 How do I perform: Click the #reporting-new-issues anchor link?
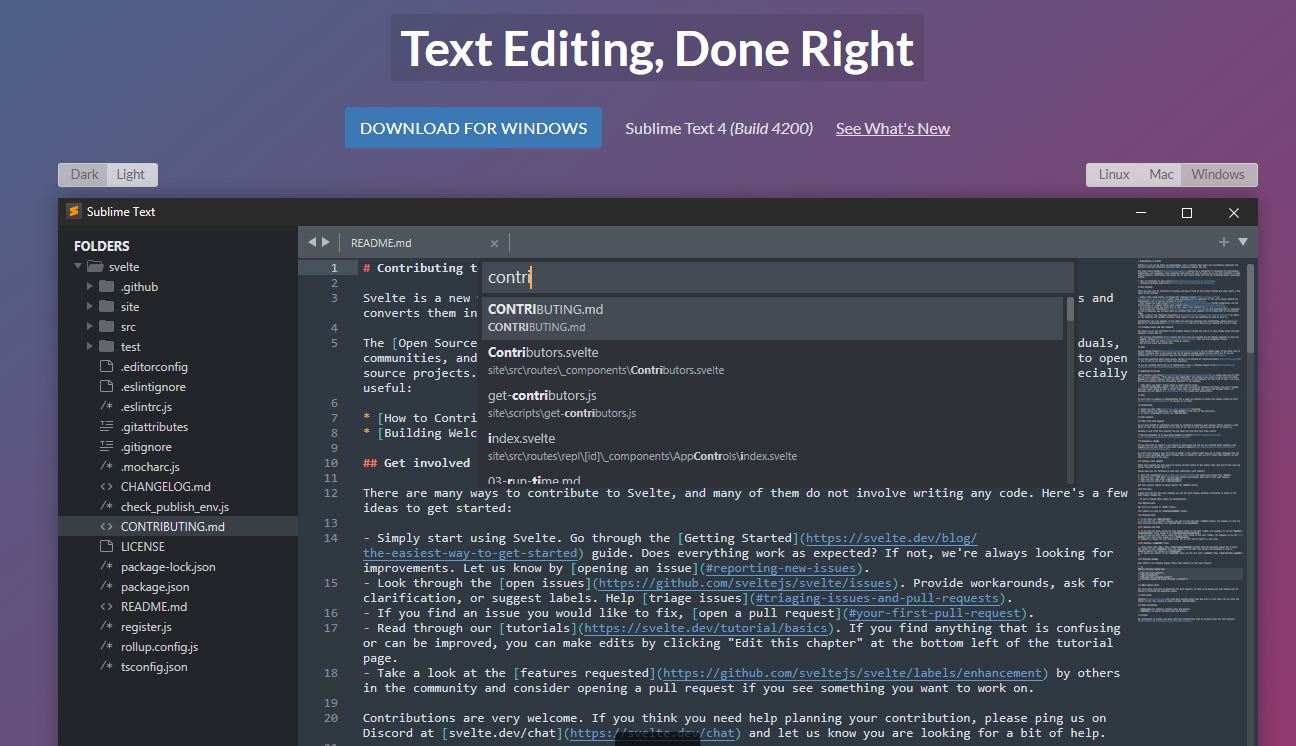(x=782, y=568)
